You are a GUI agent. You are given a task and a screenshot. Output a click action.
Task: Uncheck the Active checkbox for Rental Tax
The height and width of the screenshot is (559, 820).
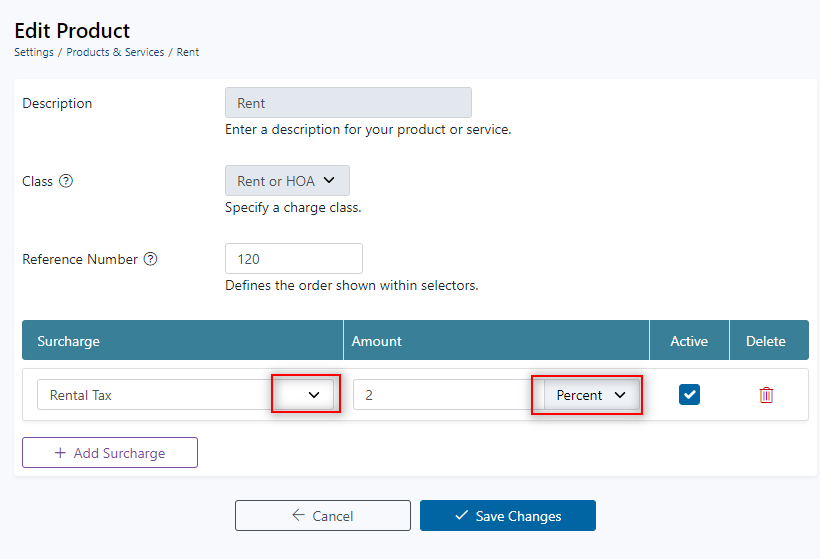point(689,395)
